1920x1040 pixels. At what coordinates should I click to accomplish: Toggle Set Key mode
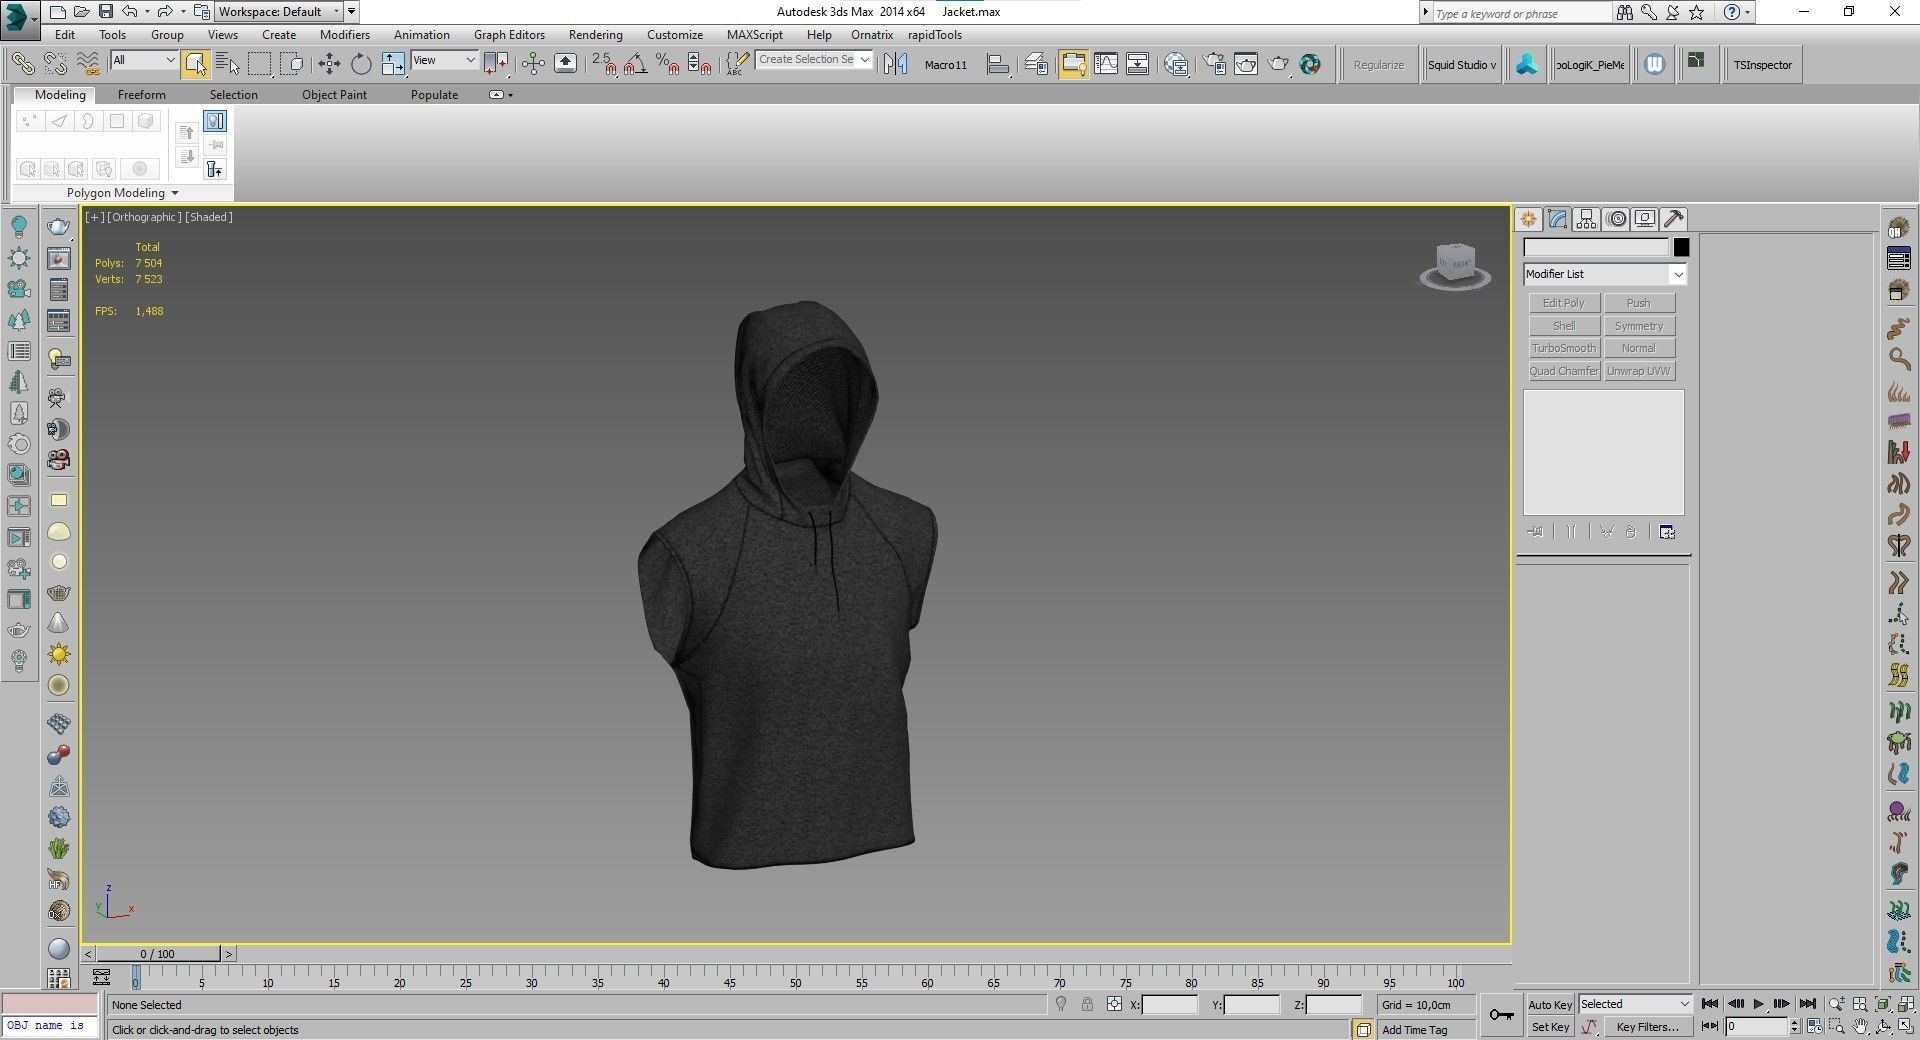click(1550, 1027)
